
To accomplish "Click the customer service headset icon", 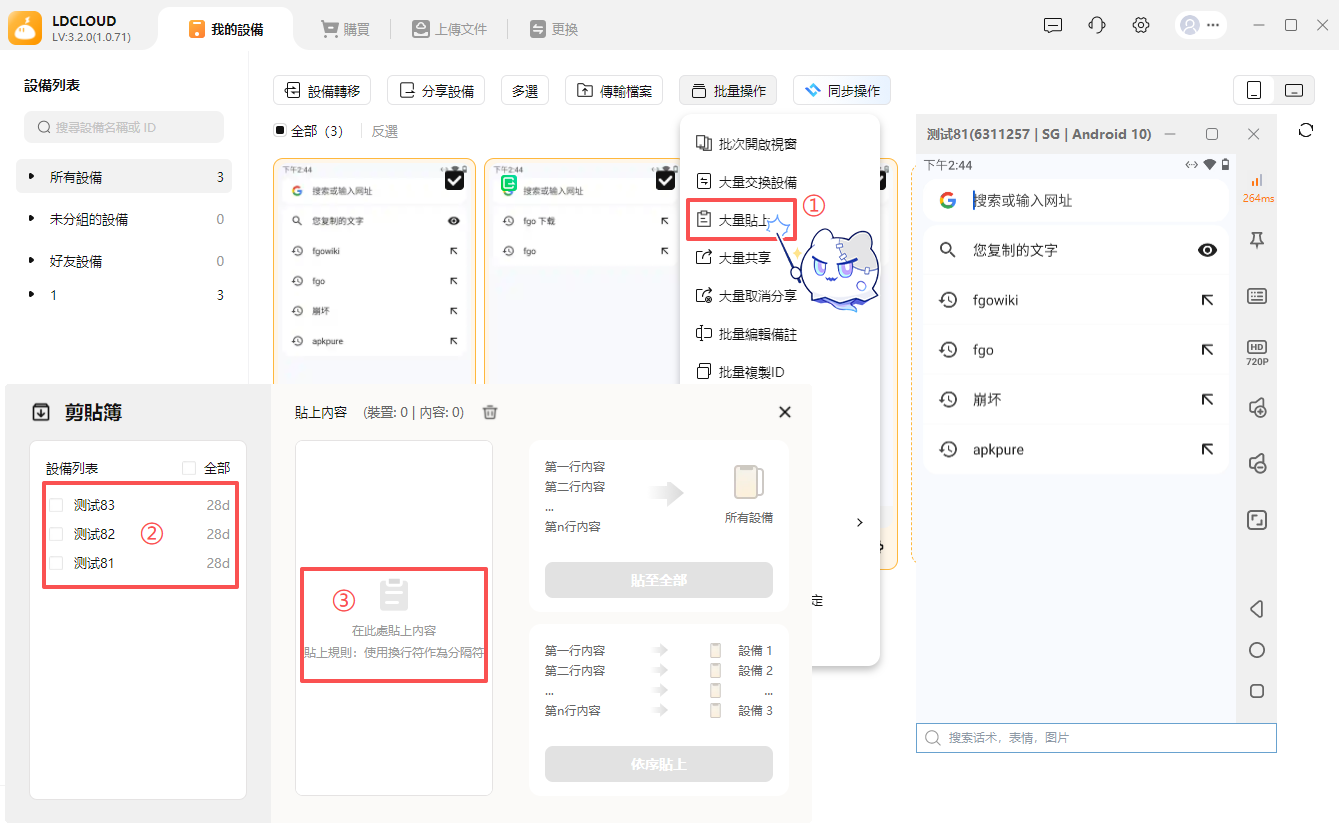I will (x=1097, y=26).
